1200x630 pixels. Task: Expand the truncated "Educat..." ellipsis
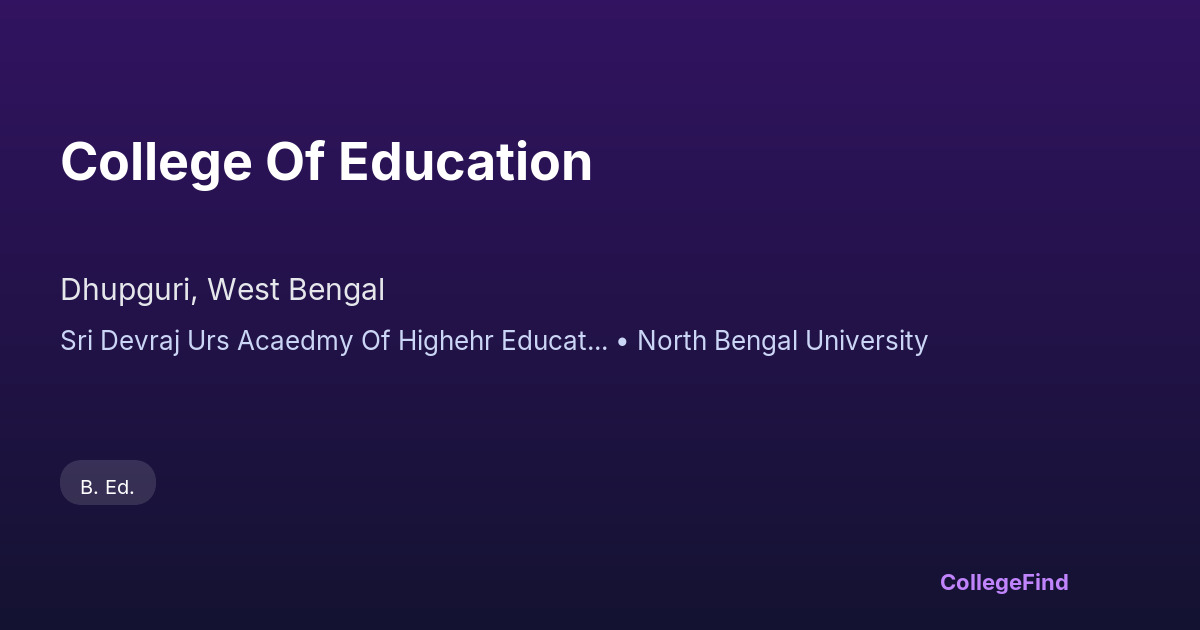(597, 342)
